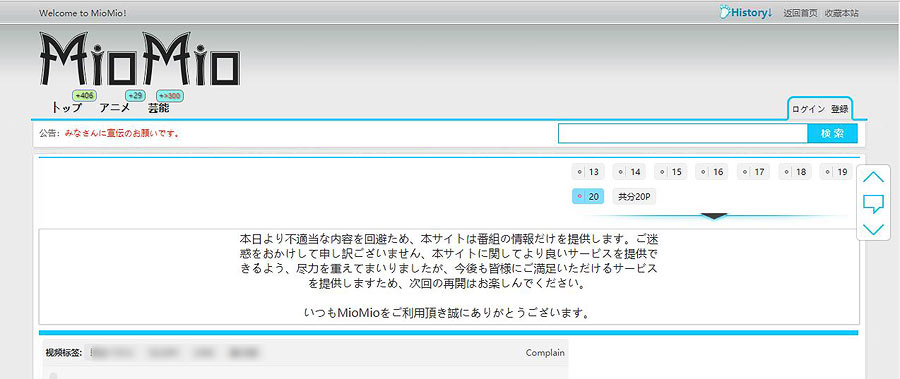
Task: Click the 视频标签 label
Action: click(64, 353)
